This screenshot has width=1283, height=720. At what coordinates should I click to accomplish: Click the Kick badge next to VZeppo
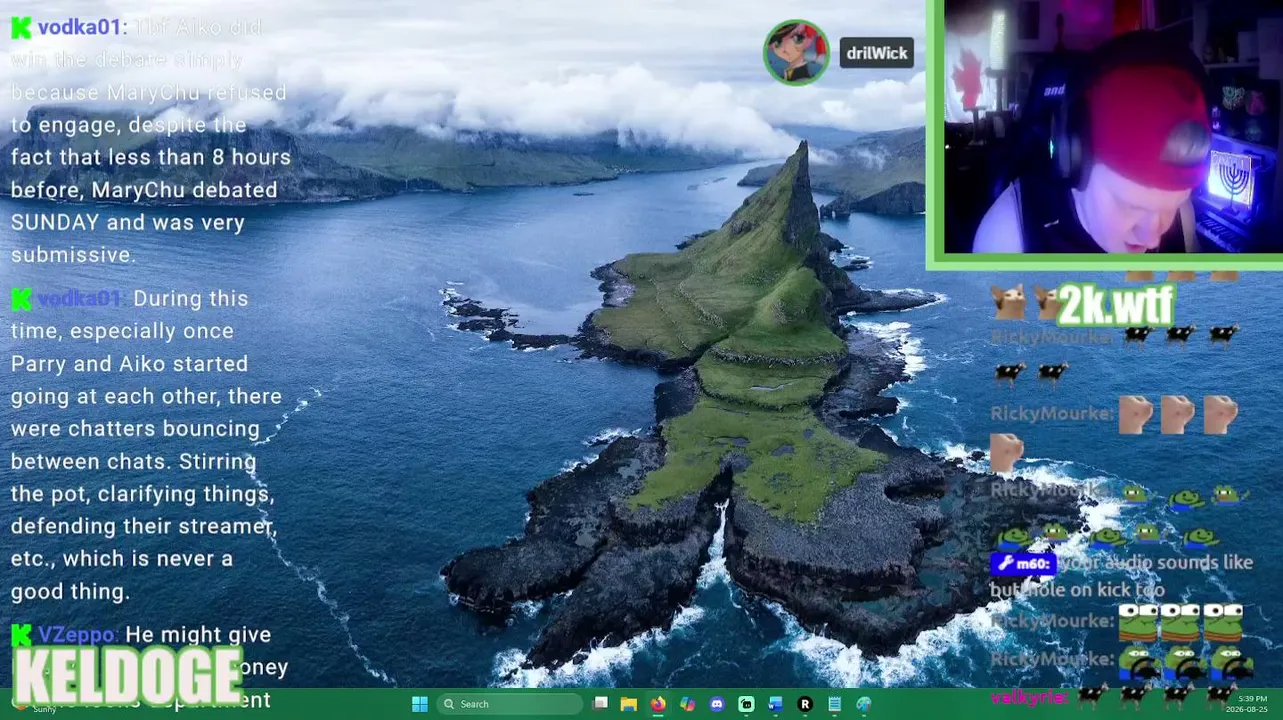click(21, 634)
